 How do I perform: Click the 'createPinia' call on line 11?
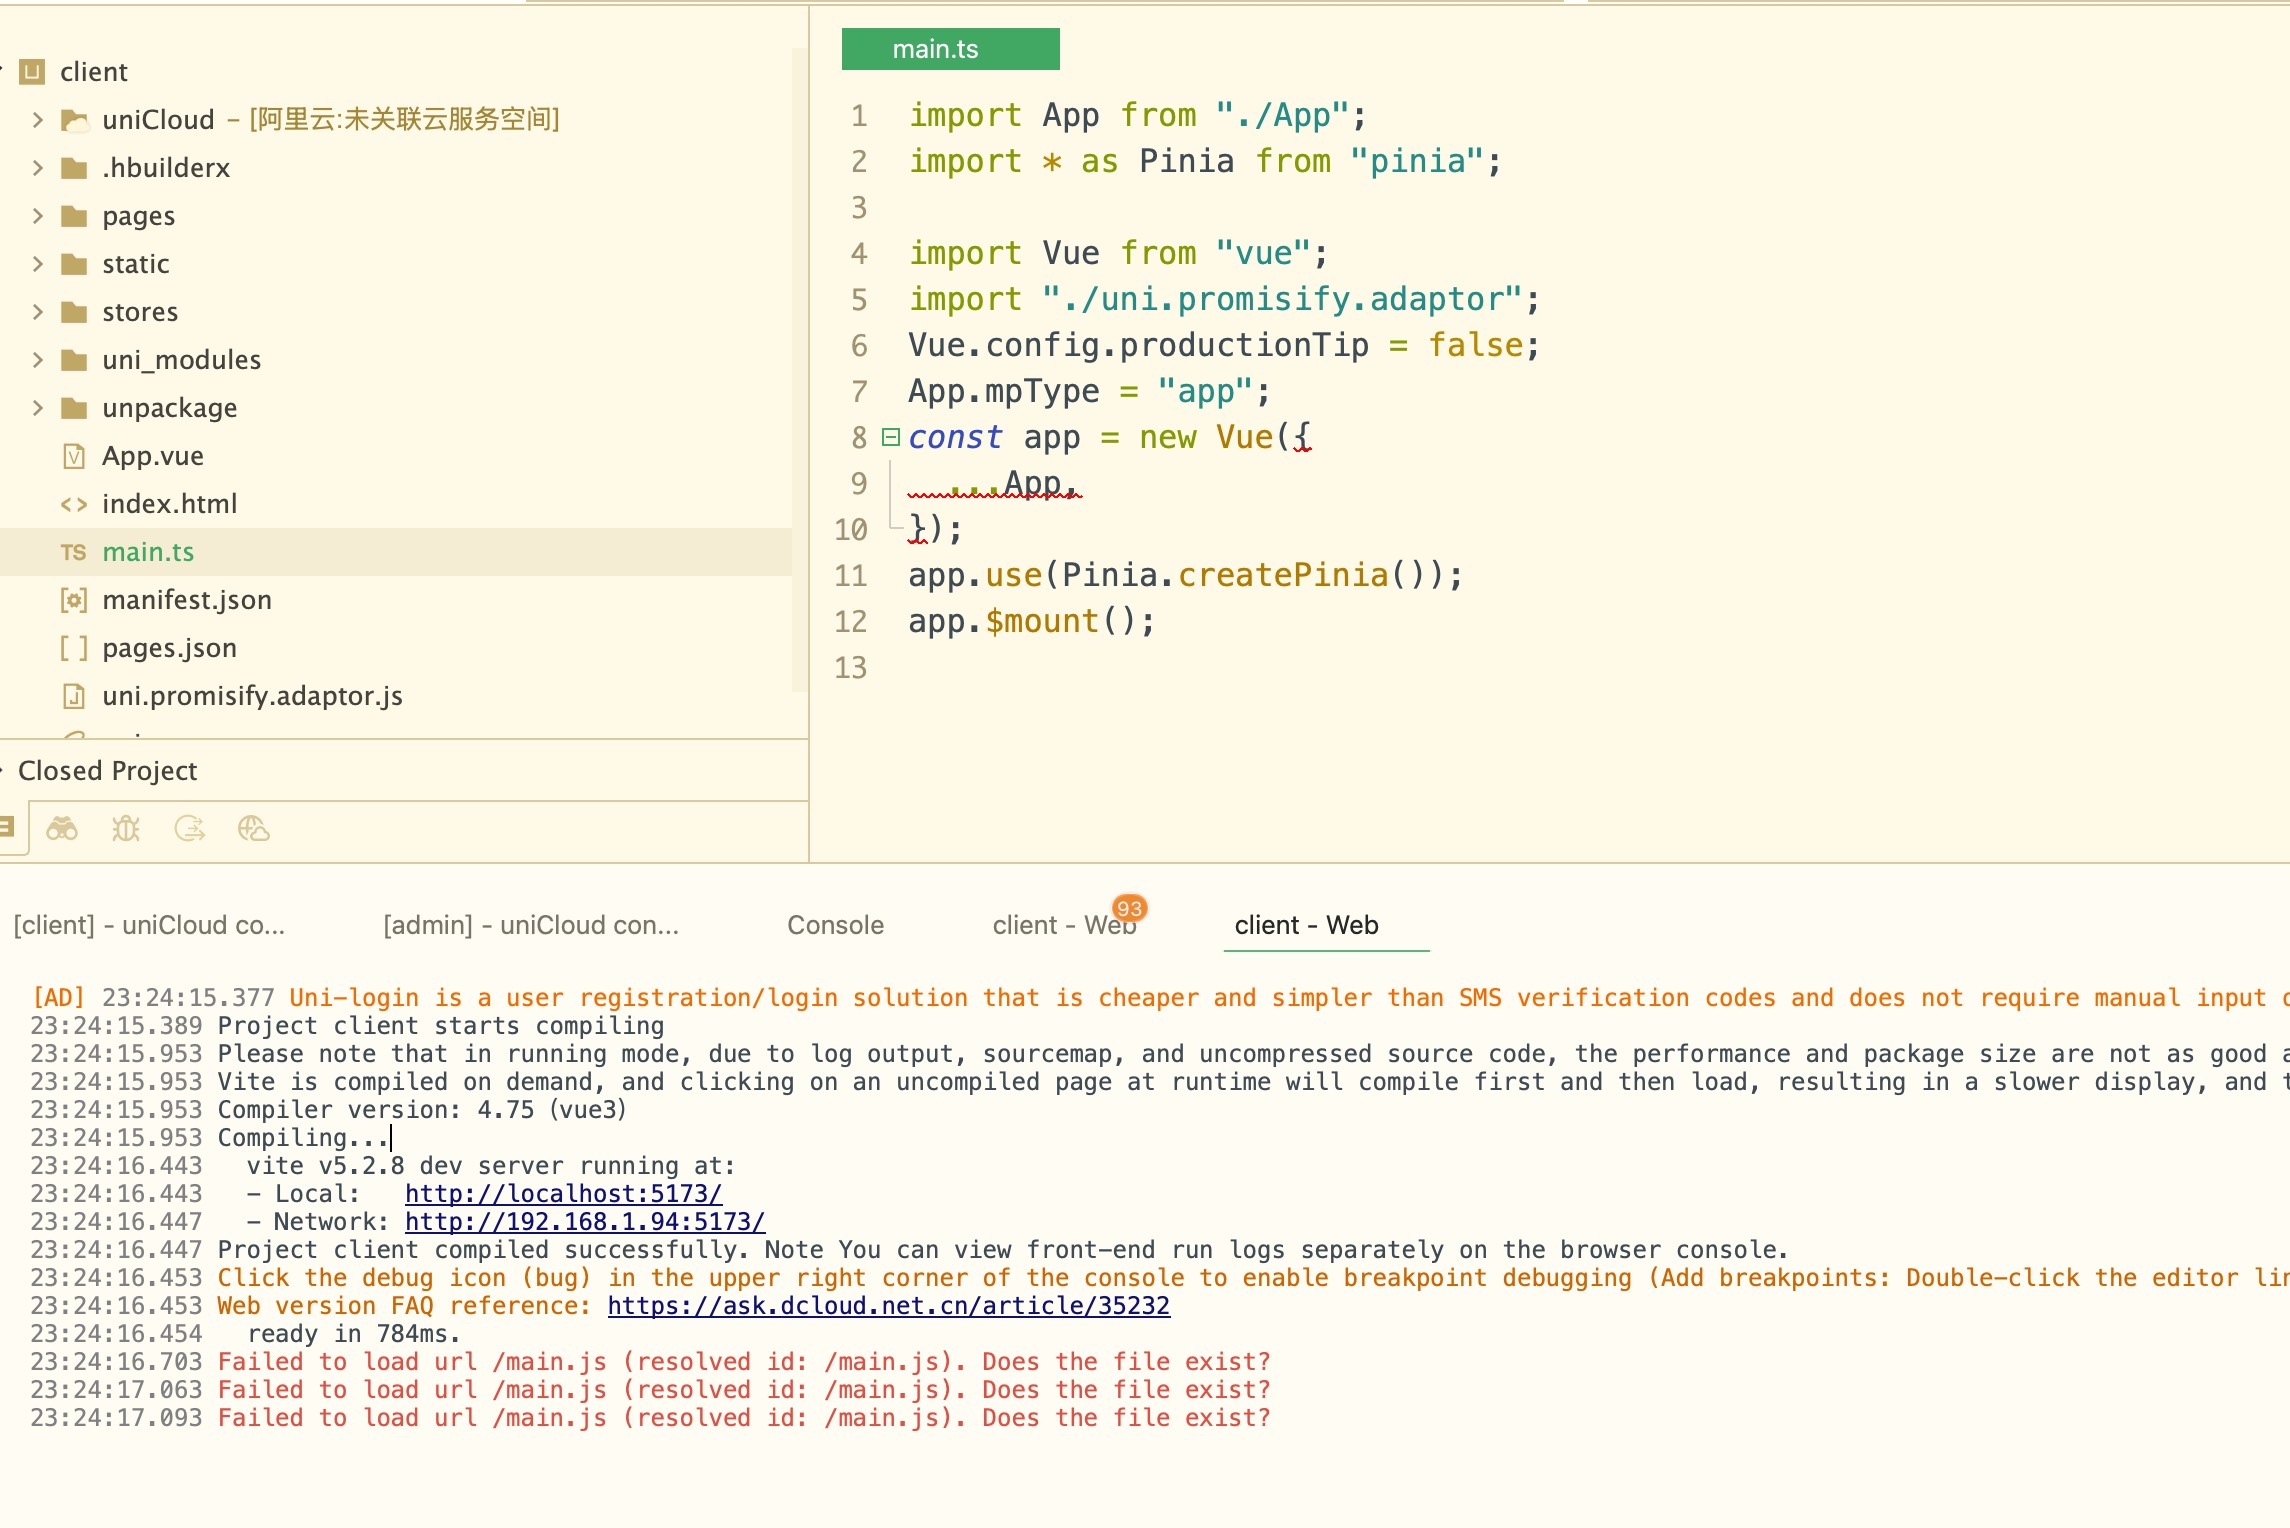[1284, 575]
